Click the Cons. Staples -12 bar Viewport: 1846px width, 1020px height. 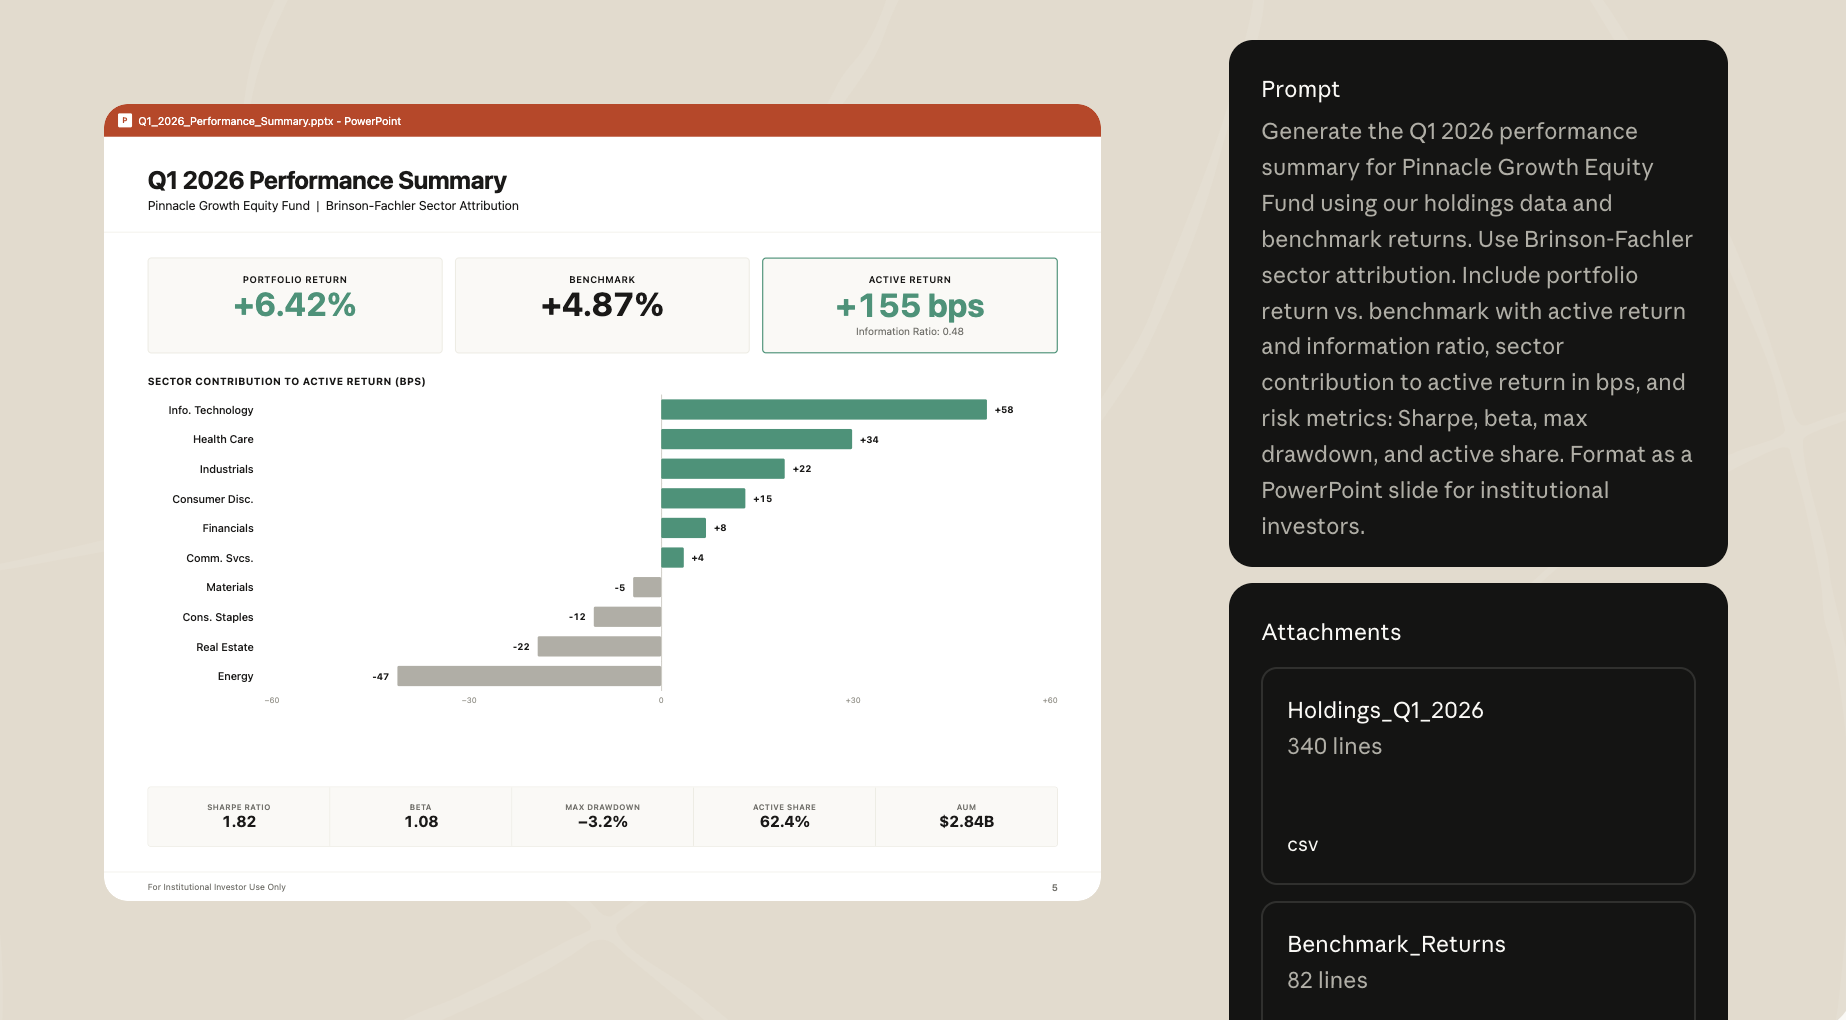pyautogui.click(x=628, y=617)
